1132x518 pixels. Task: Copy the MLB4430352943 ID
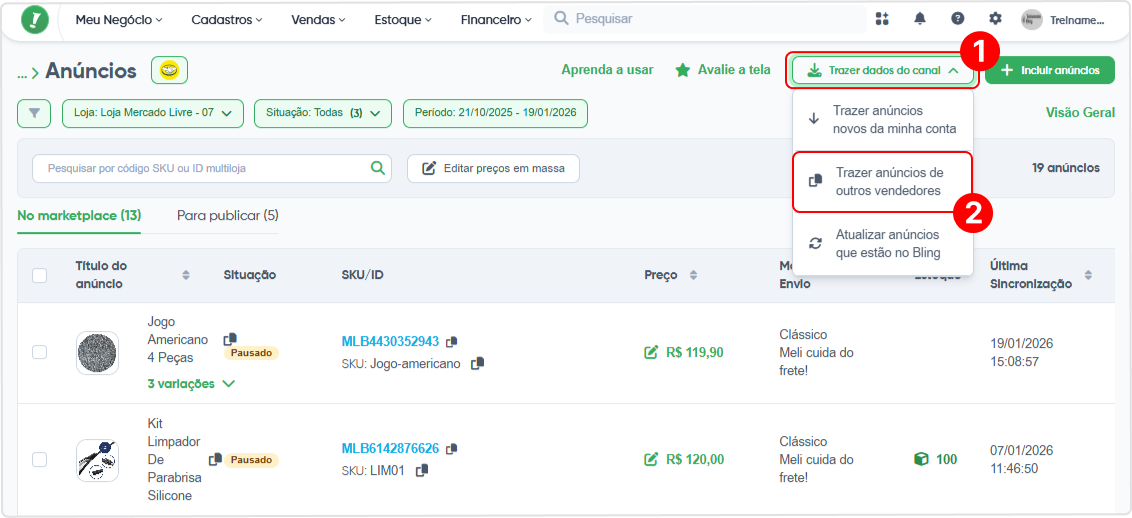[x=452, y=341]
